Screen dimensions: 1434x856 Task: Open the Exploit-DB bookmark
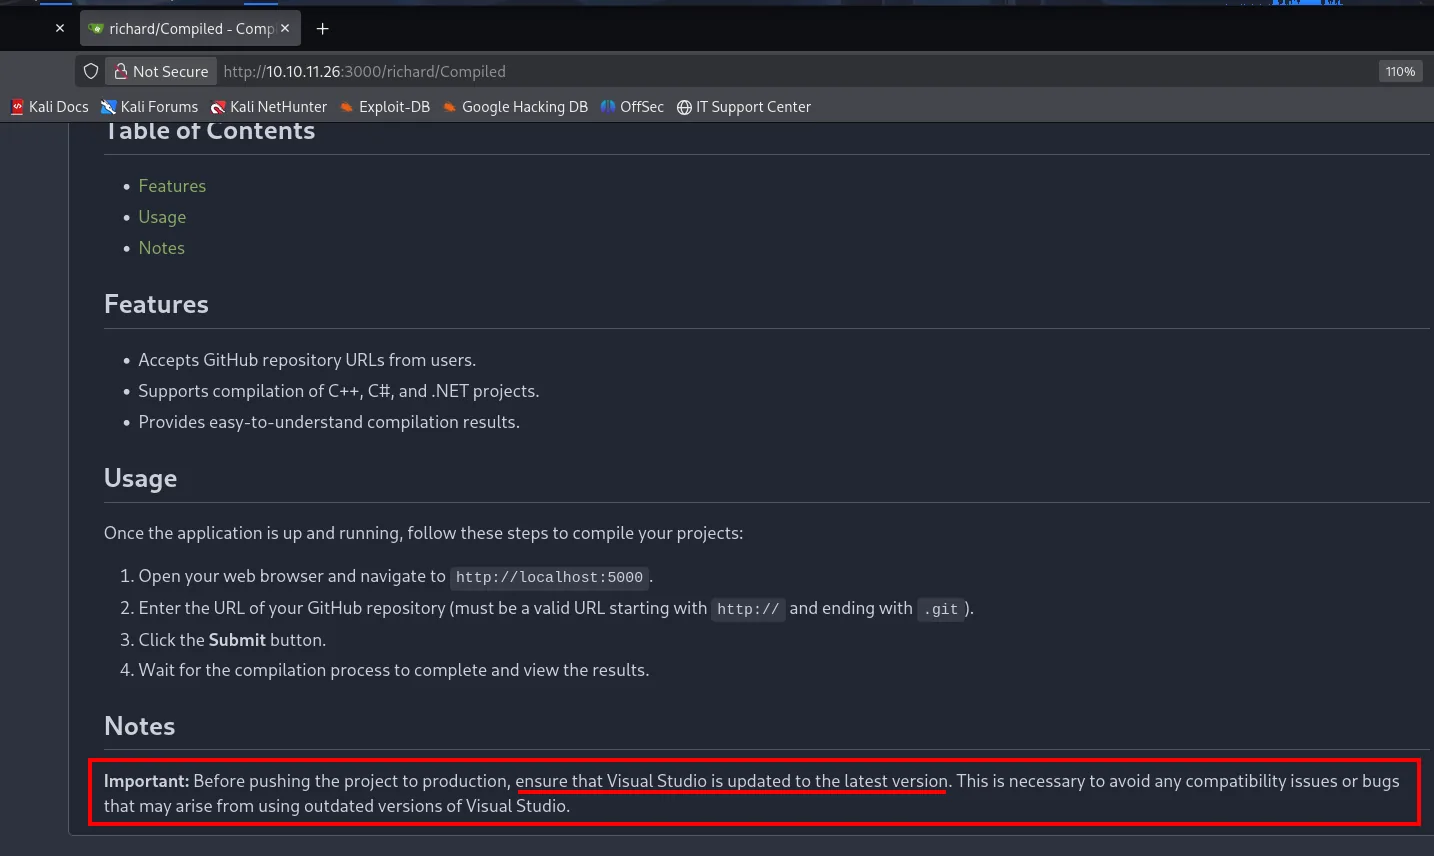[384, 107]
